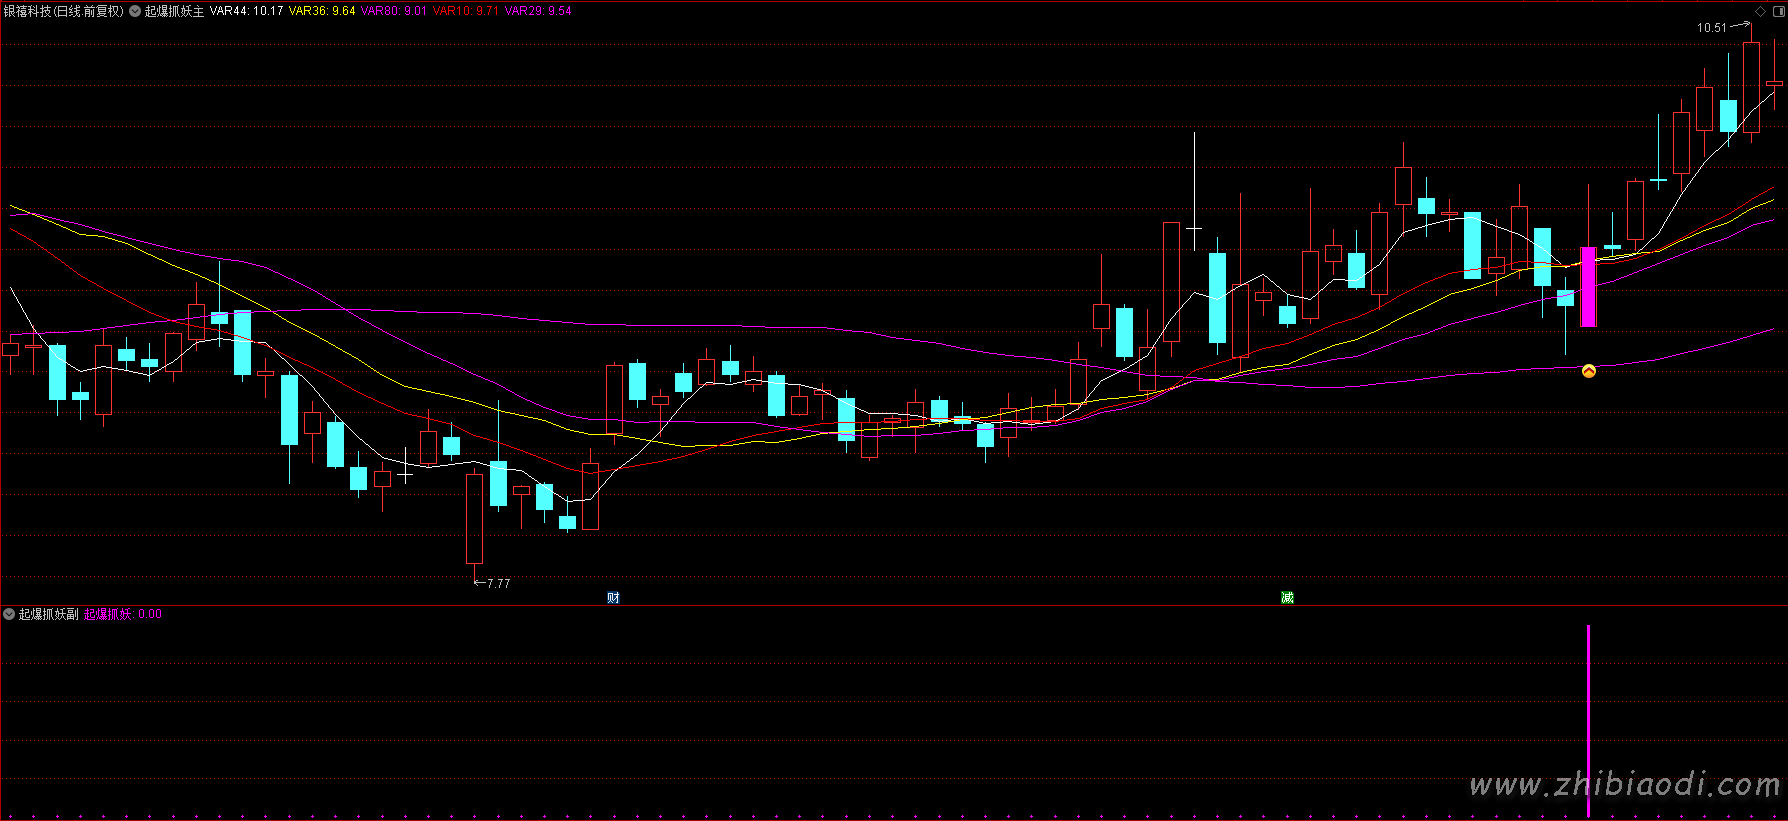The height and width of the screenshot is (821, 1788).
Task: Select the VAR29: 9.54 label
Action: 538,11
